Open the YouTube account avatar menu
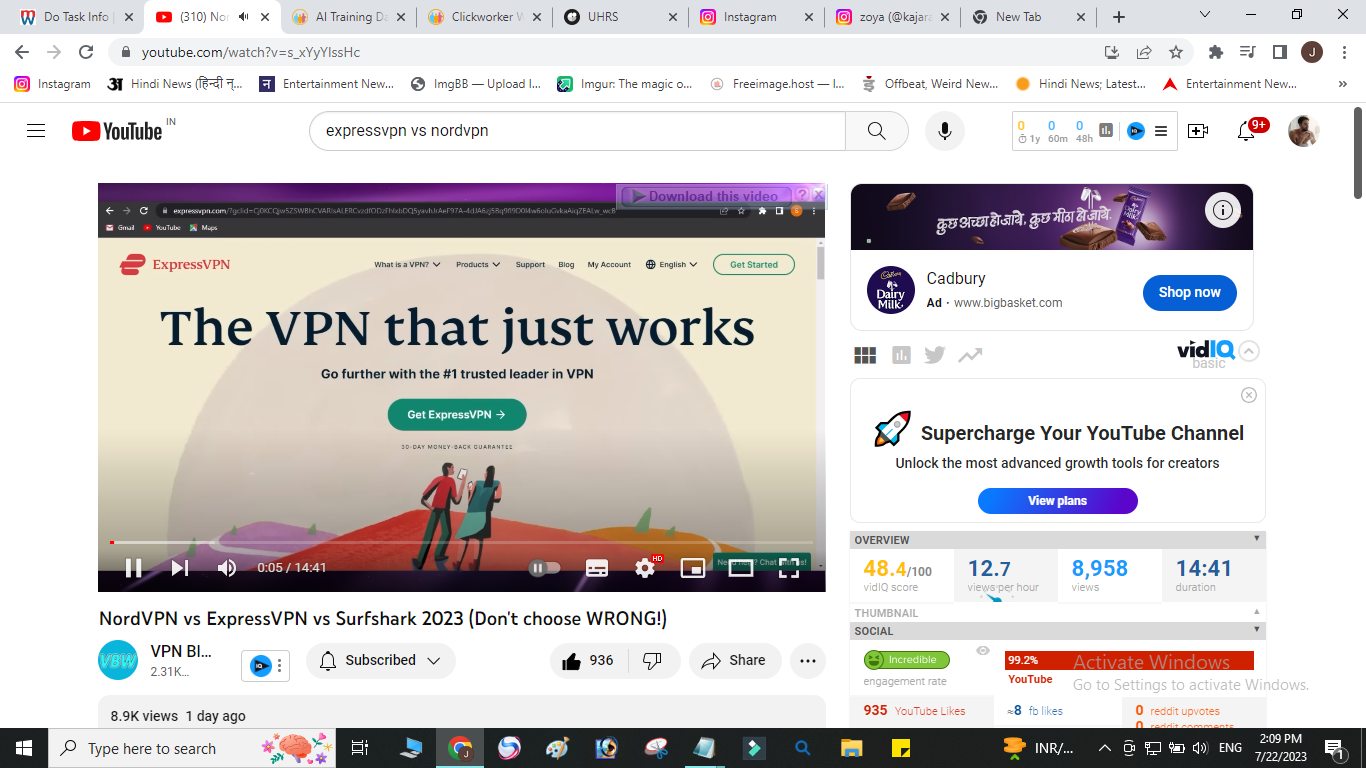The height and width of the screenshot is (768, 1366). (x=1303, y=131)
